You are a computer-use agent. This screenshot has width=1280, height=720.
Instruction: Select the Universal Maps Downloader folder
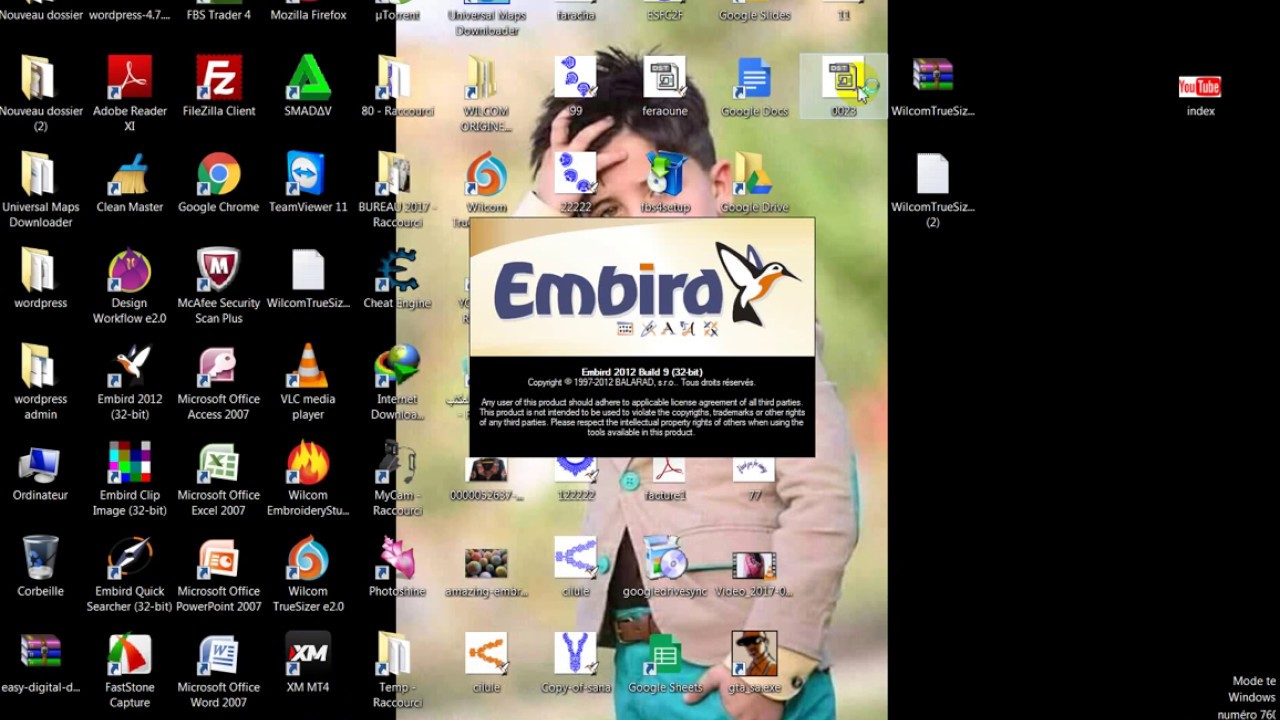pyautogui.click(x=40, y=191)
